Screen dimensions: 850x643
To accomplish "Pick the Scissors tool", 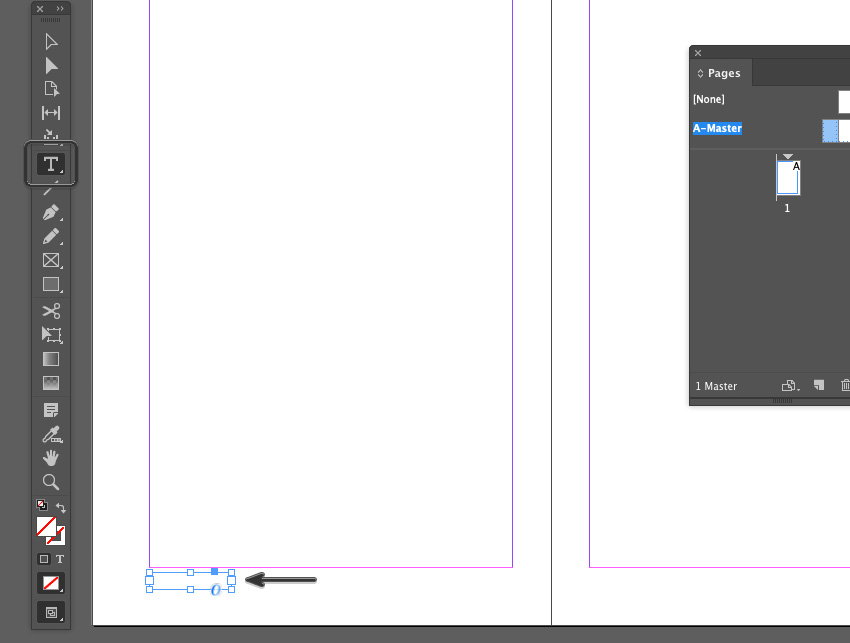I will click(x=50, y=310).
